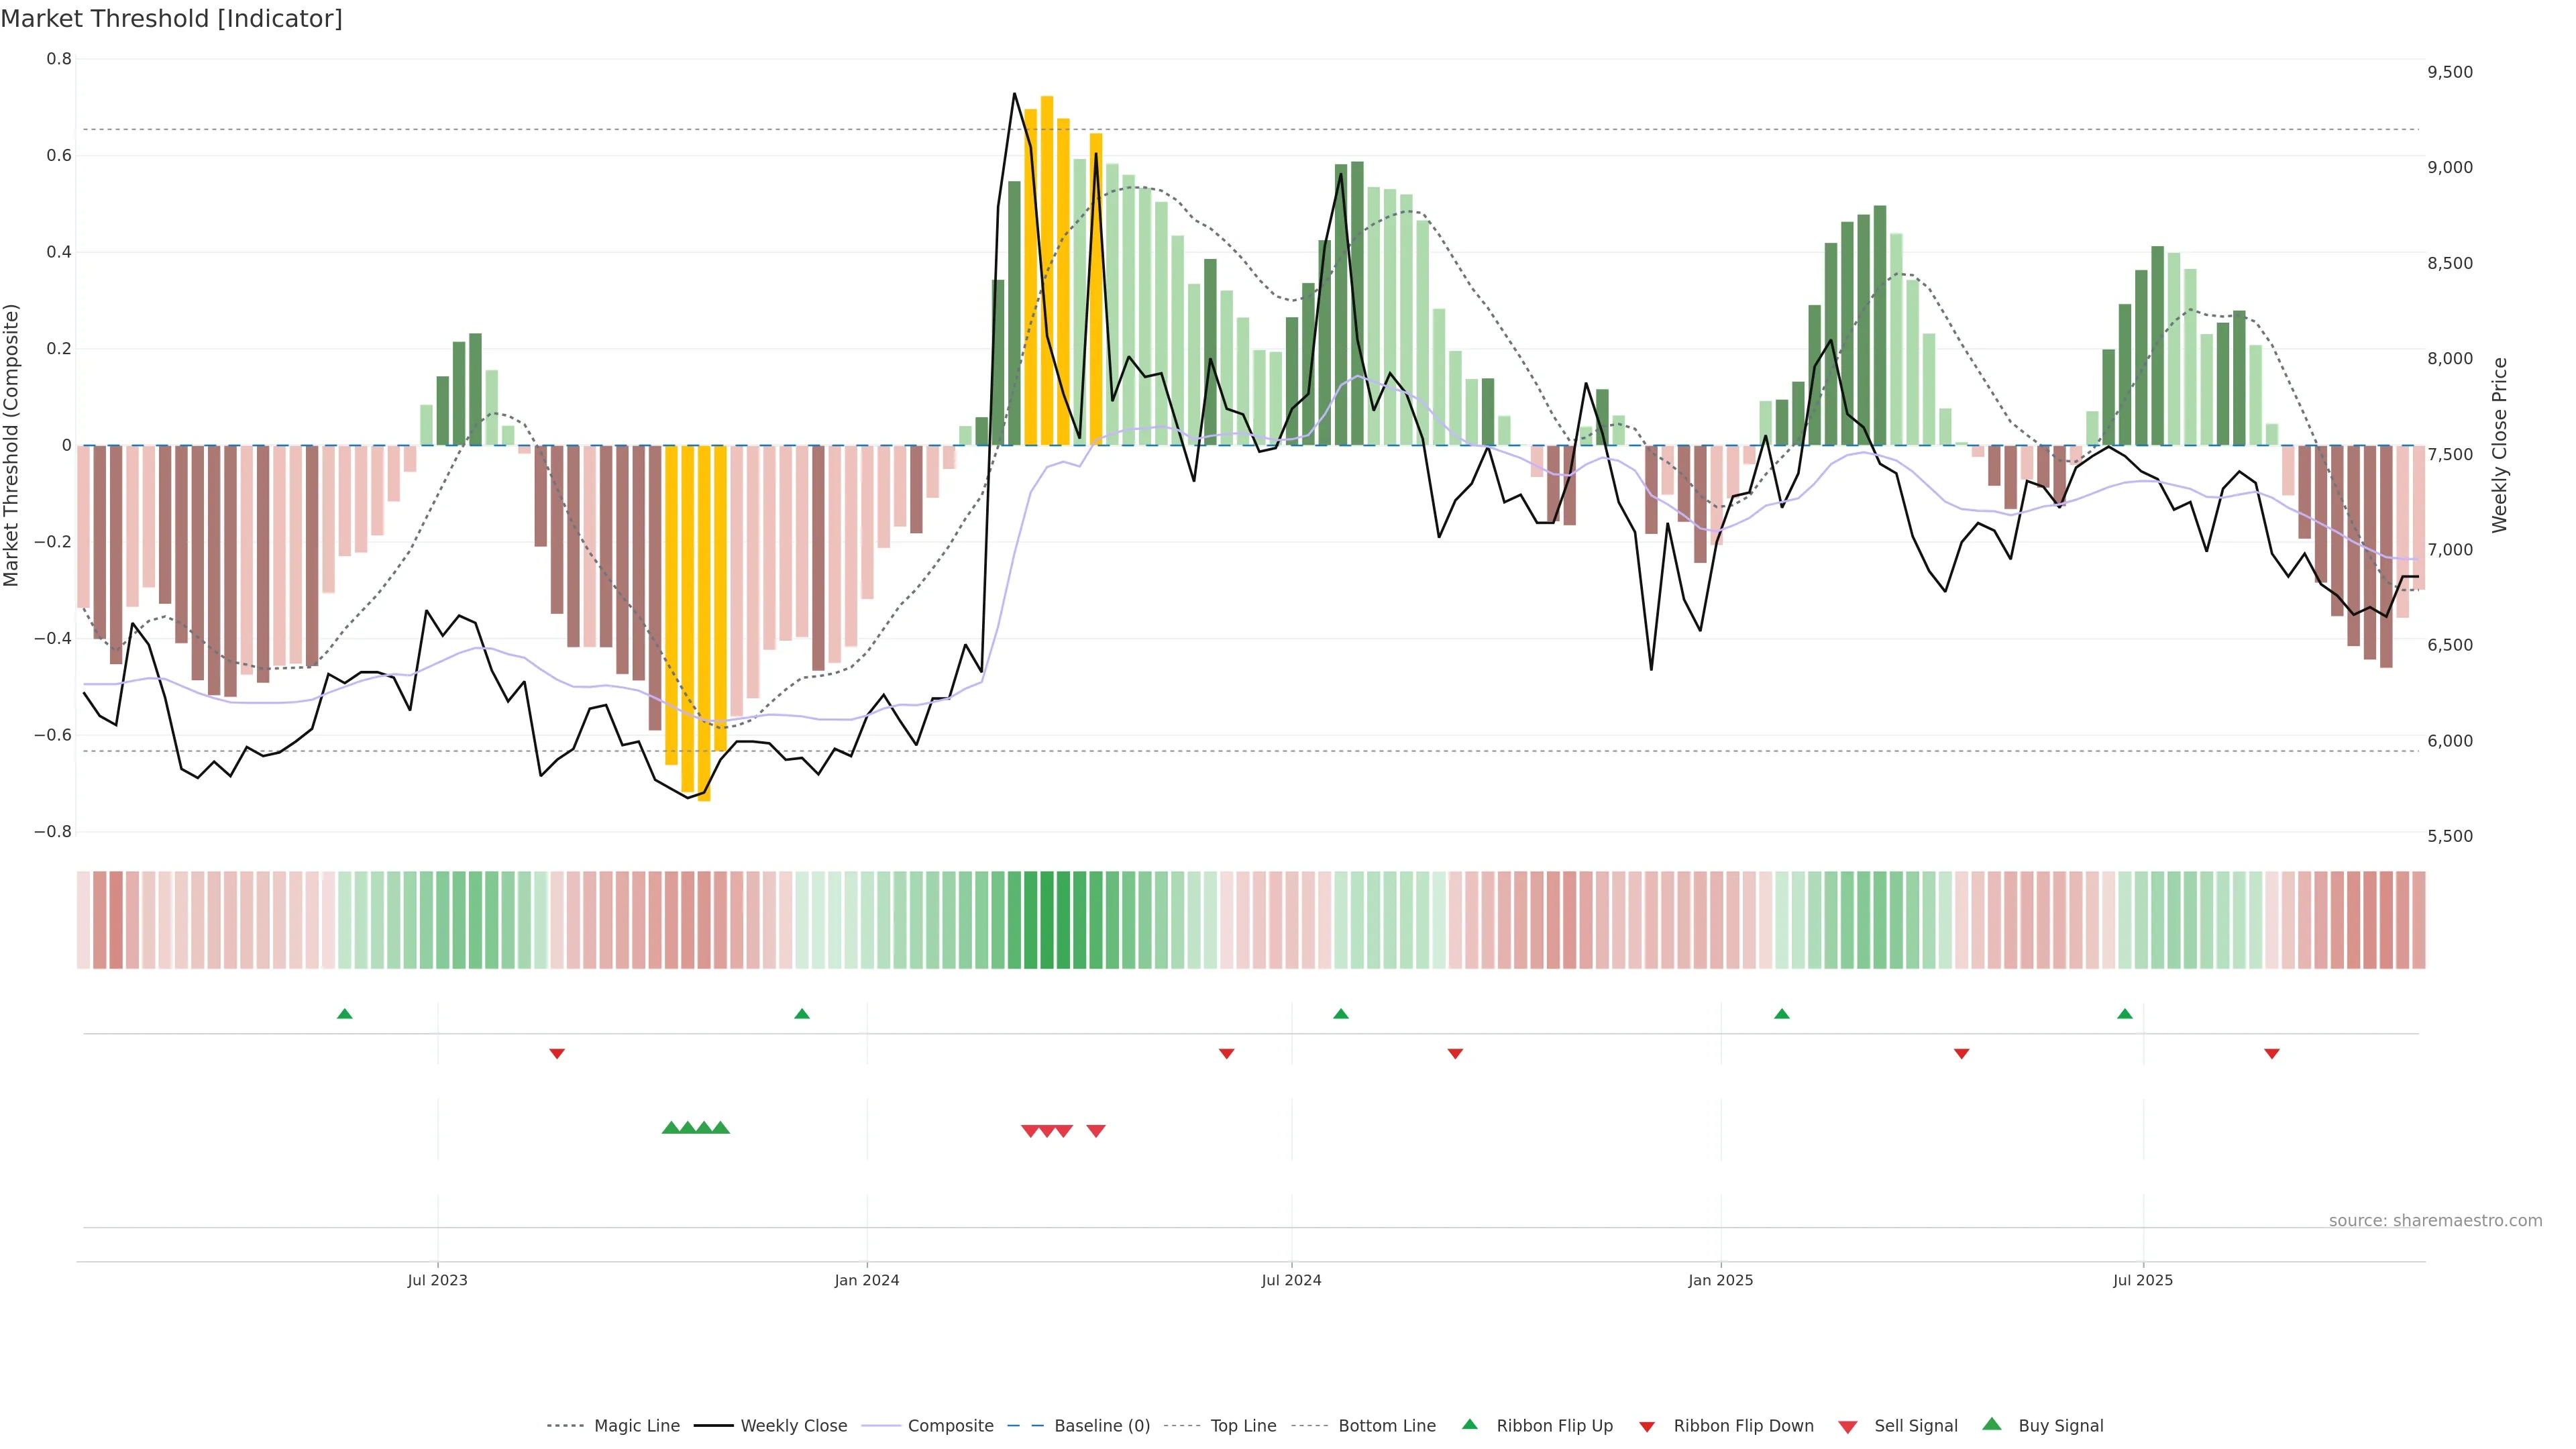Image resolution: width=2576 pixels, height=1449 pixels.
Task: Click the darkest green segment in the ribbon strip
Action: coord(1047,920)
